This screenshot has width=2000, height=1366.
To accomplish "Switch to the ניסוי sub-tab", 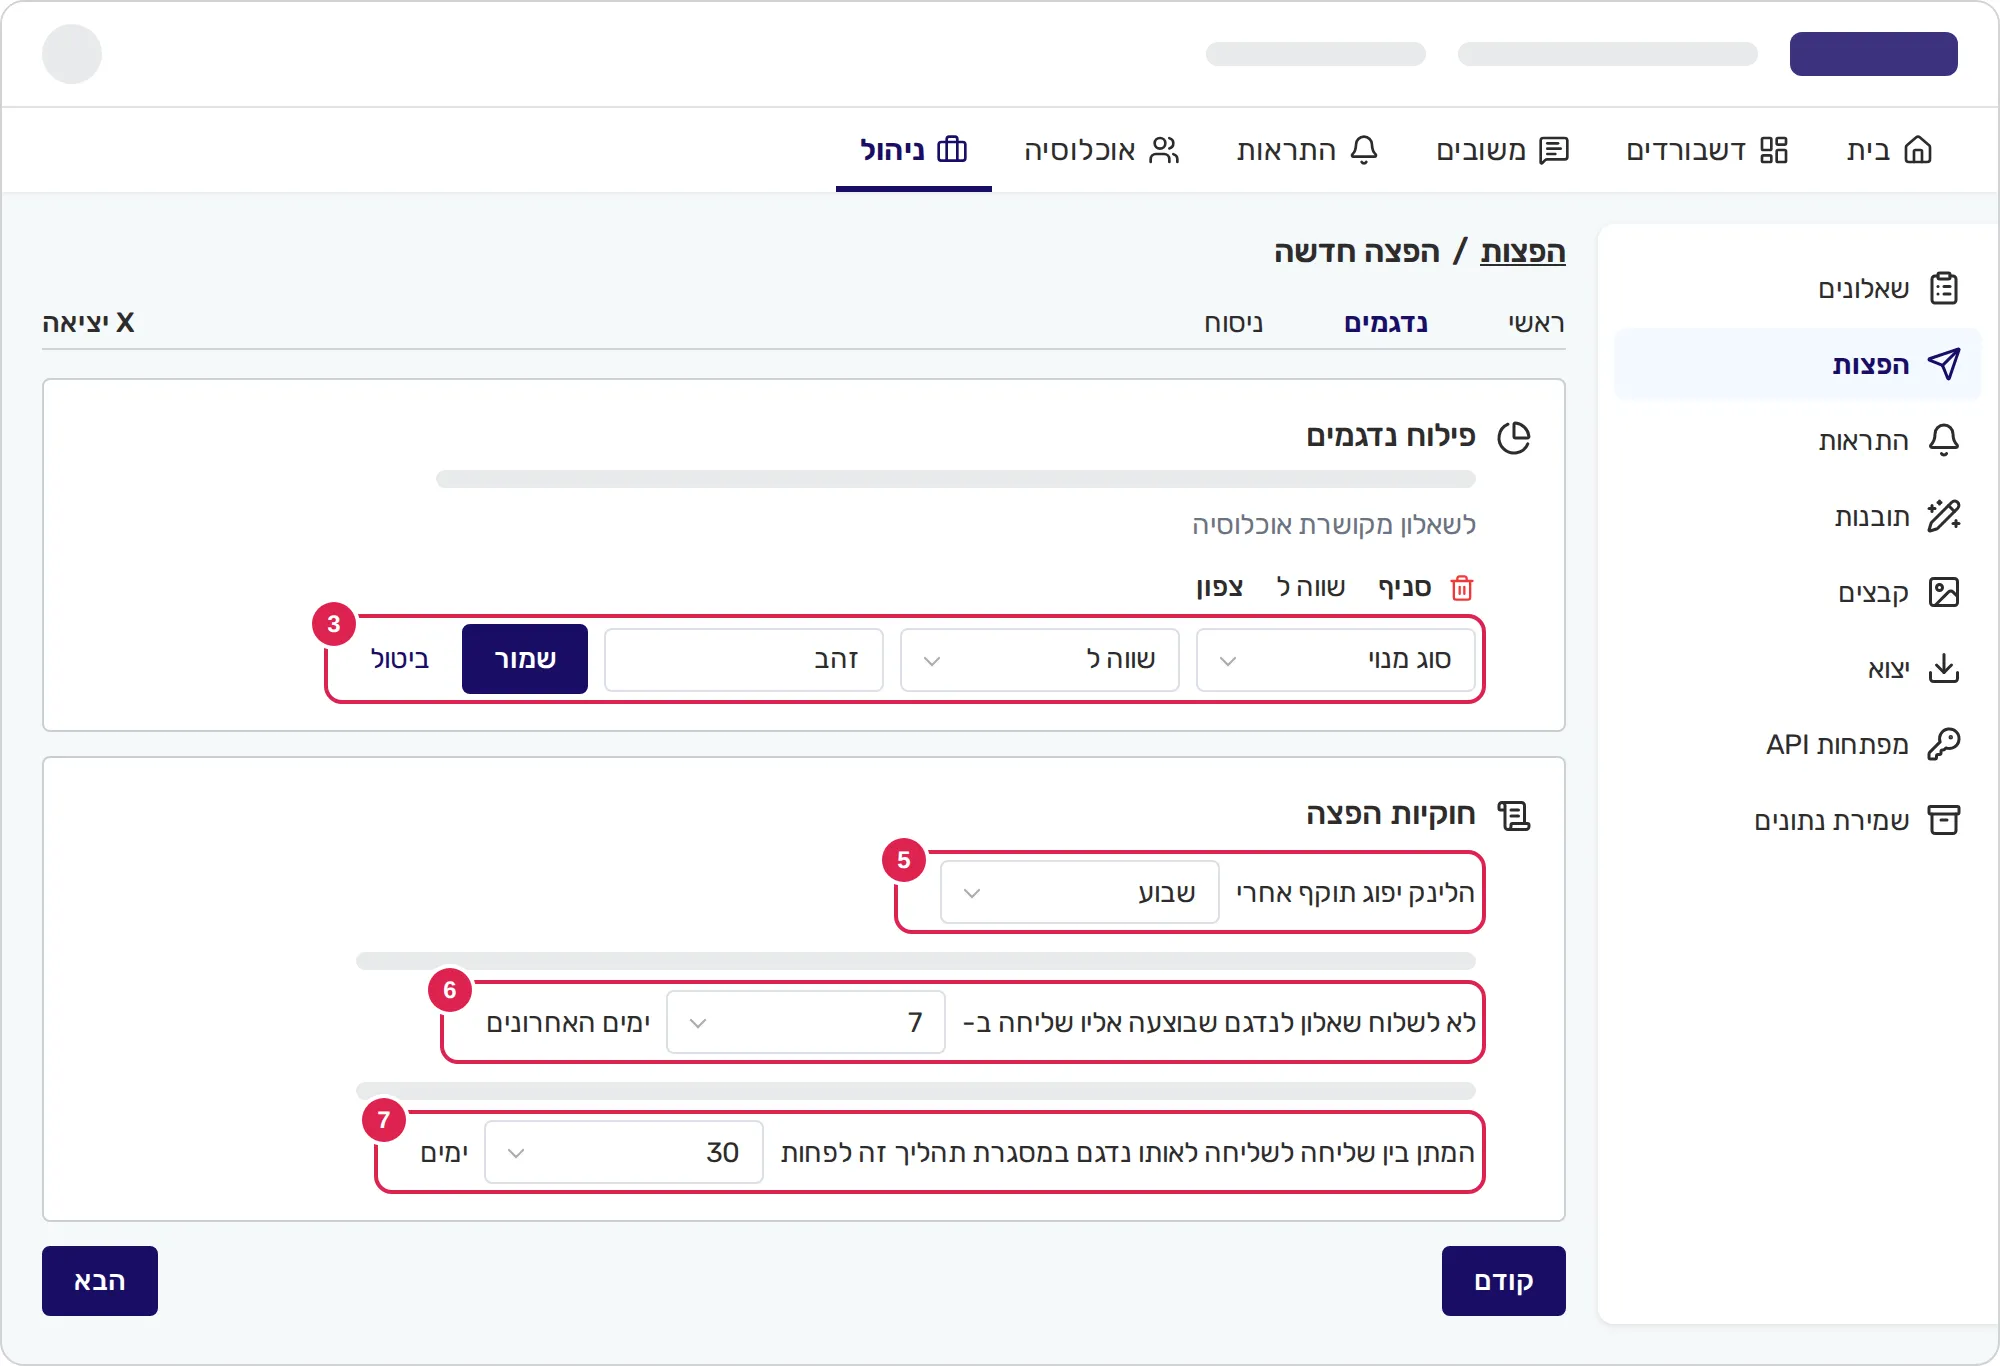I will pyautogui.click(x=1234, y=323).
